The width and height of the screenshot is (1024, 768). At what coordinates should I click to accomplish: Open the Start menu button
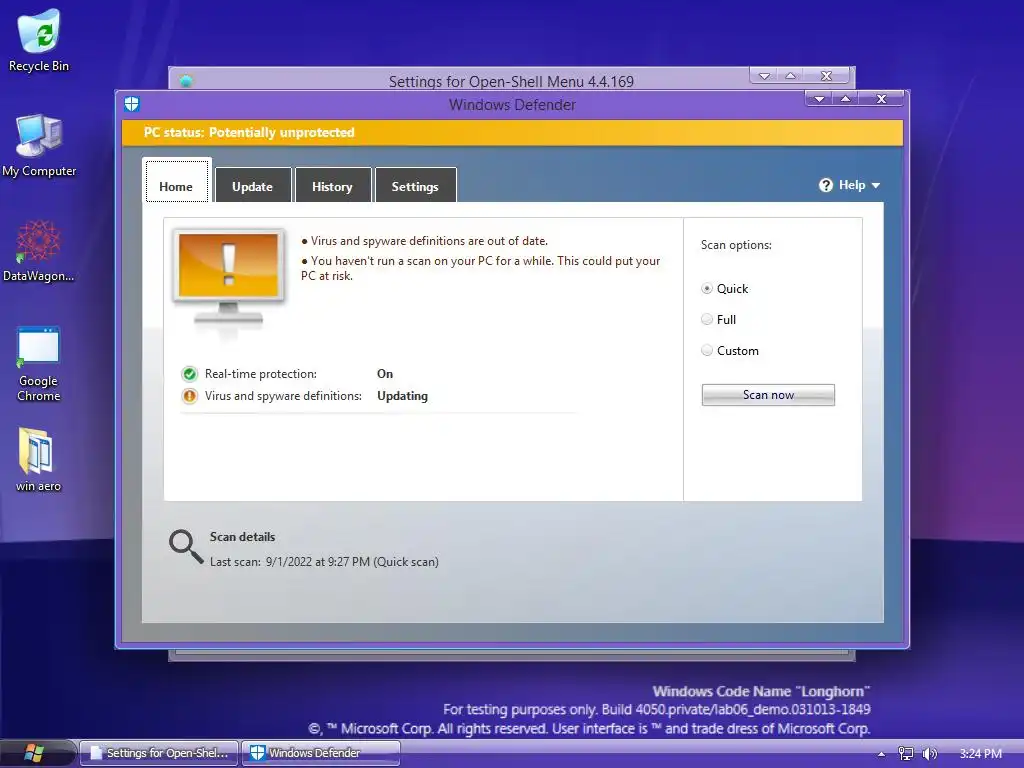coord(33,753)
